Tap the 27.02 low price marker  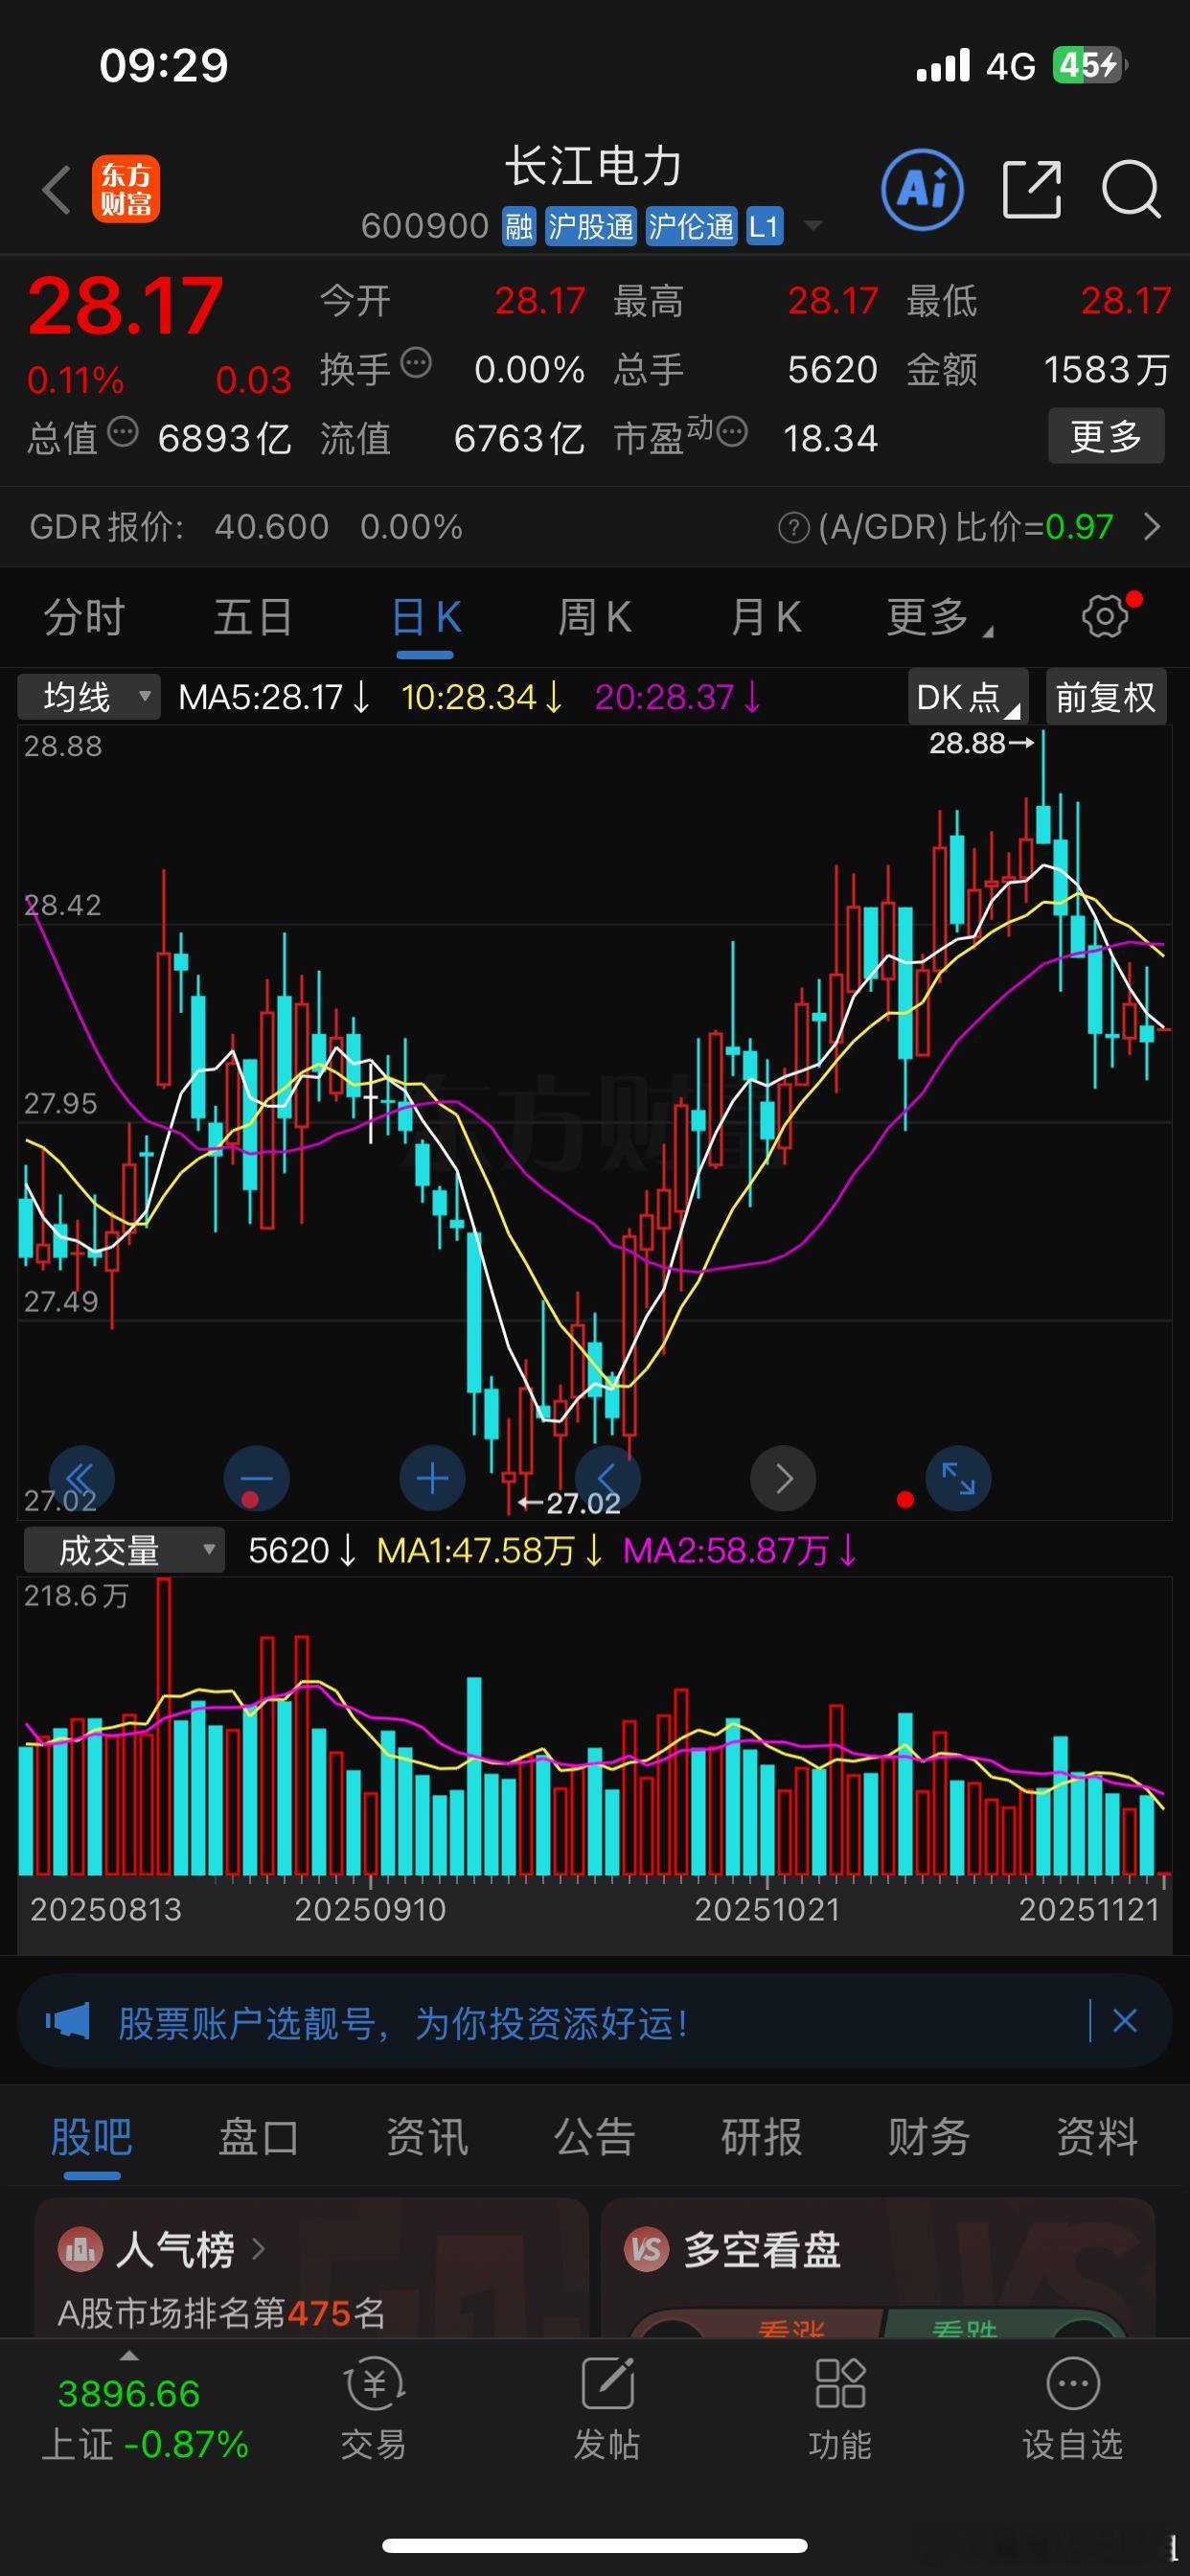(570, 1503)
